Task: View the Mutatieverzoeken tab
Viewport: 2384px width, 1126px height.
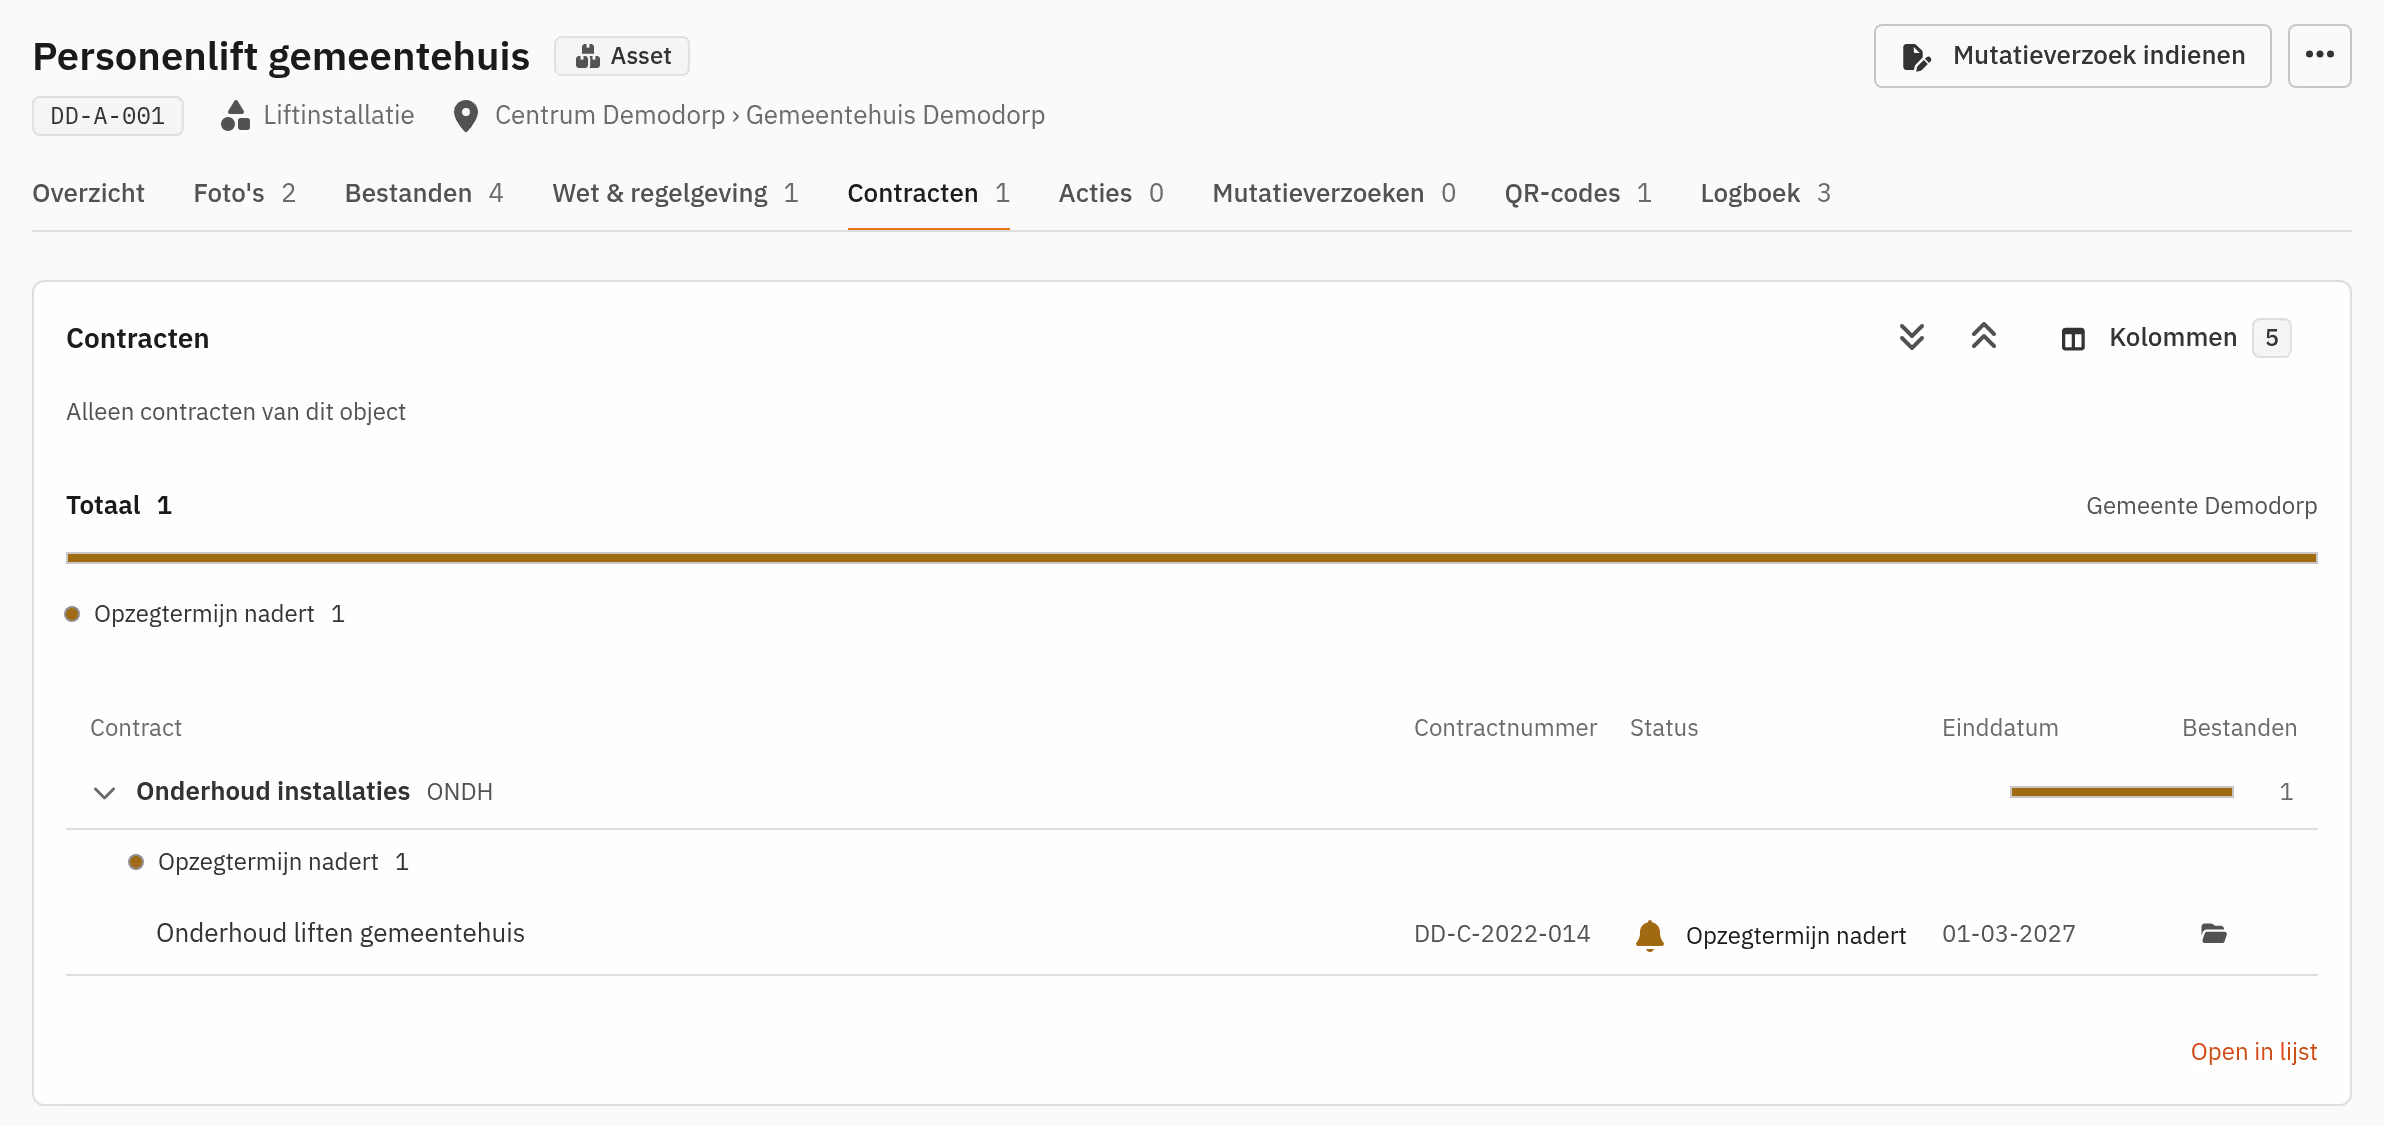Action: [1334, 193]
